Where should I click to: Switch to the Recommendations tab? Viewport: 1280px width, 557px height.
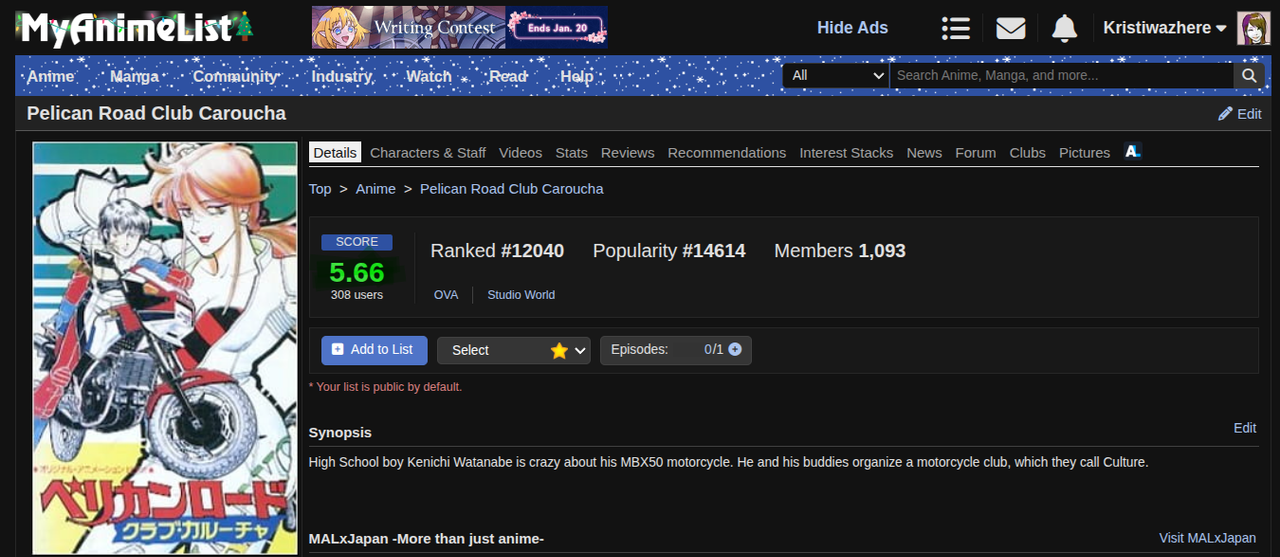[x=727, y=152]
